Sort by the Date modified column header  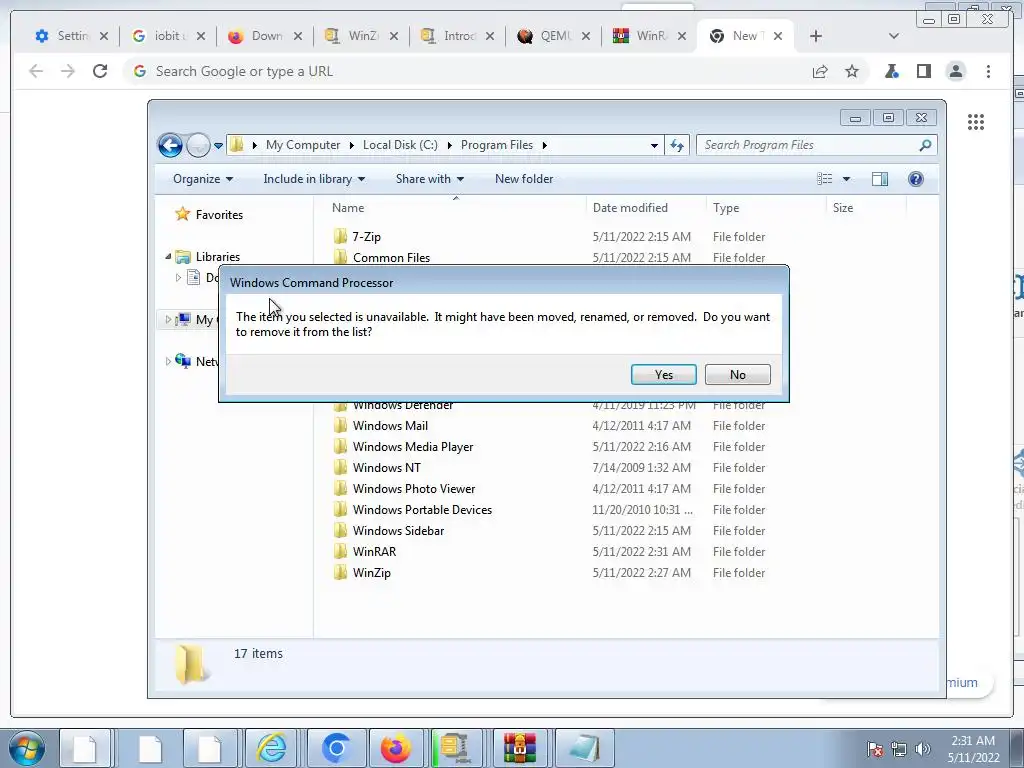[630, 208]
